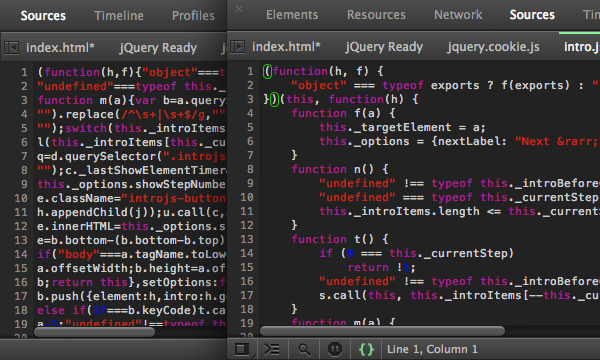Open the Timeline tab in the left window
The height and width of the screenshot is (360, 600).
pyautogui.click(x=119, y=16)
